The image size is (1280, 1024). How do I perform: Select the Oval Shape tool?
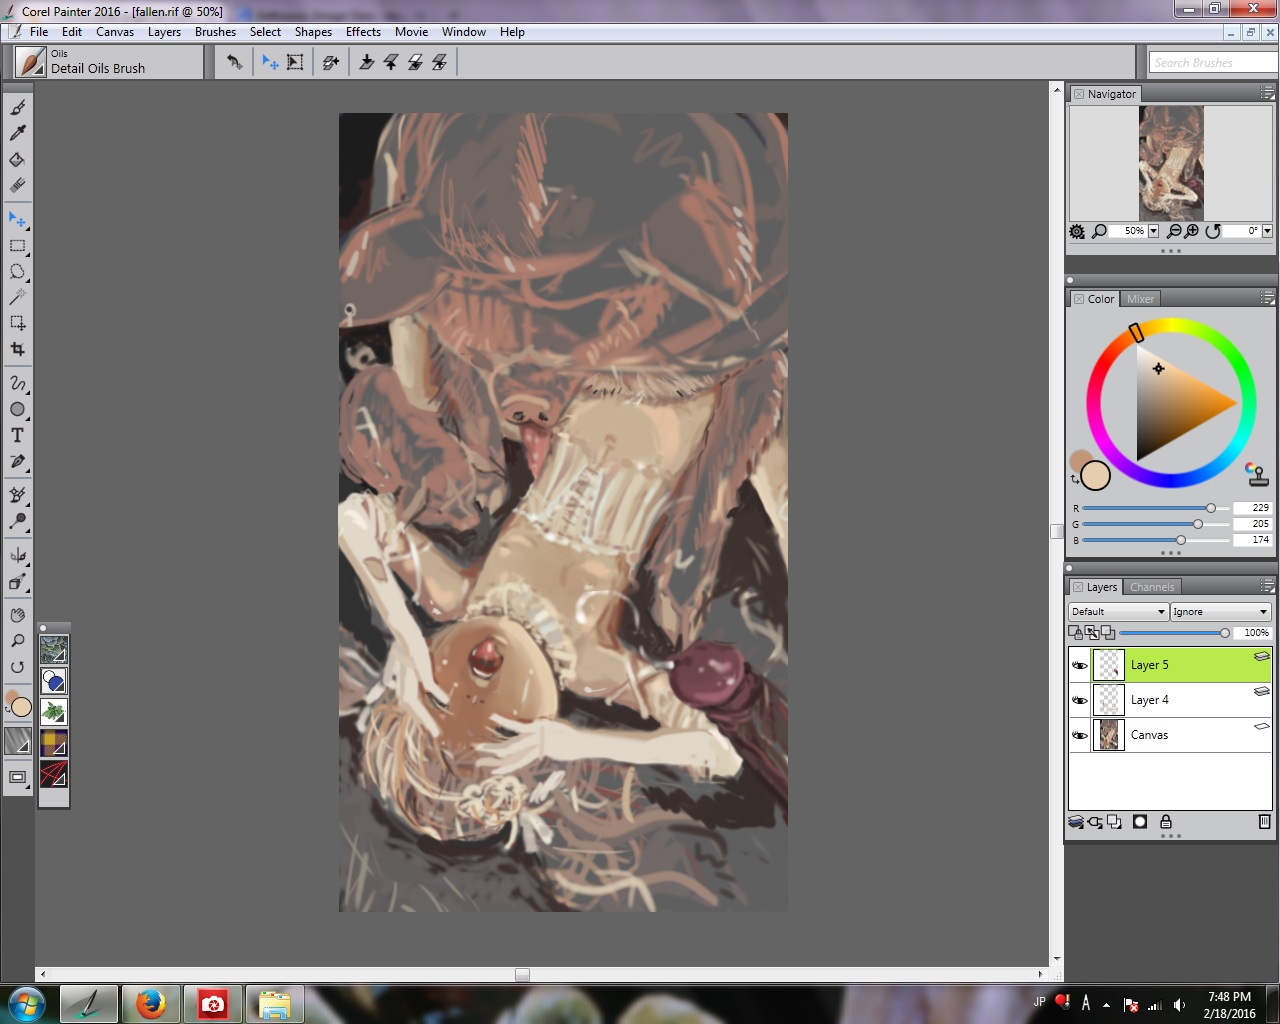coord(17,409)
